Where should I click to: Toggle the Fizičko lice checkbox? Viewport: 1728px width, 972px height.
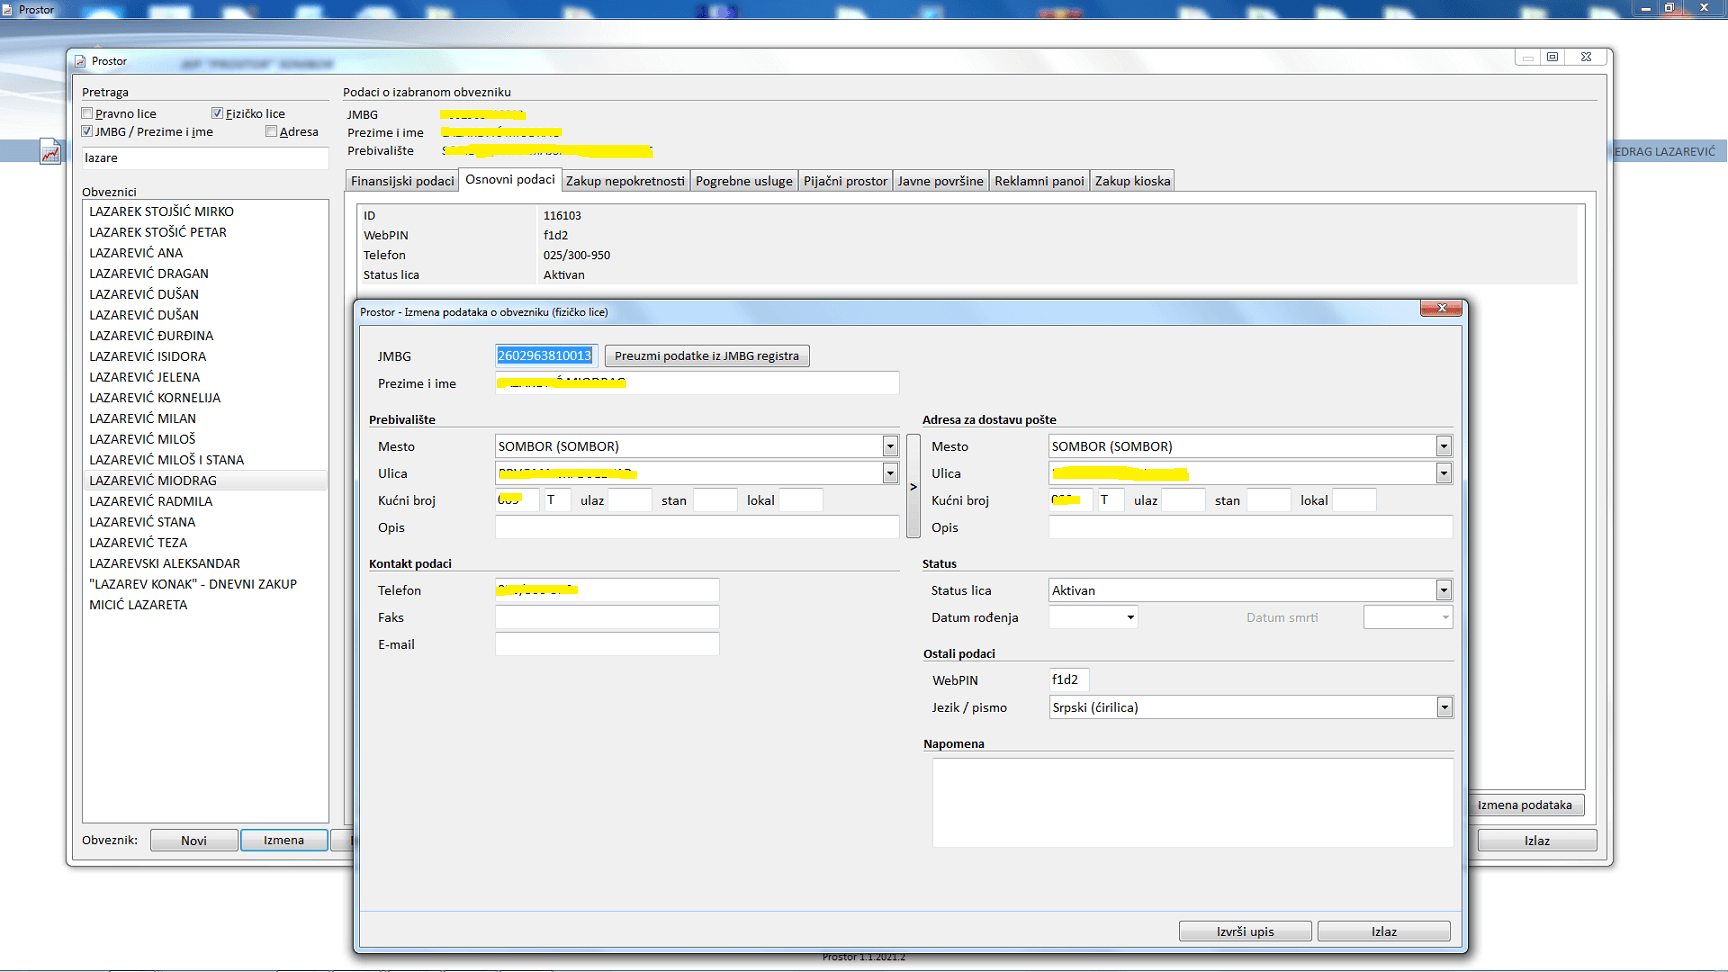point(217,113)
